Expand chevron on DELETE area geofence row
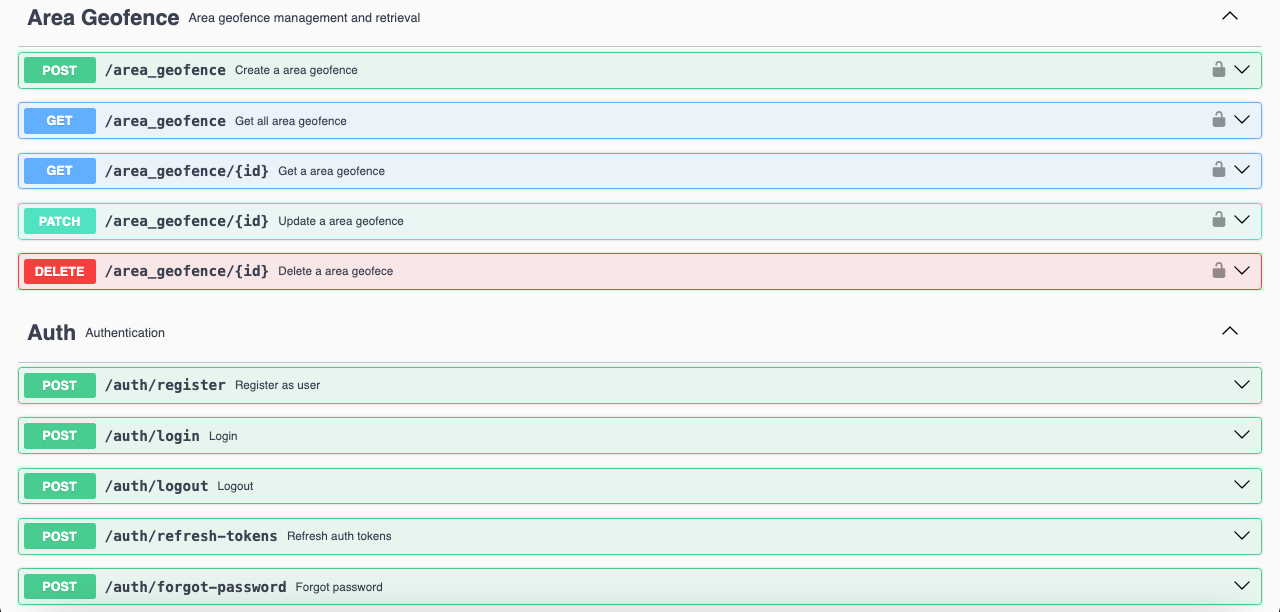 pyautogui.click(x=1242, y=270)
